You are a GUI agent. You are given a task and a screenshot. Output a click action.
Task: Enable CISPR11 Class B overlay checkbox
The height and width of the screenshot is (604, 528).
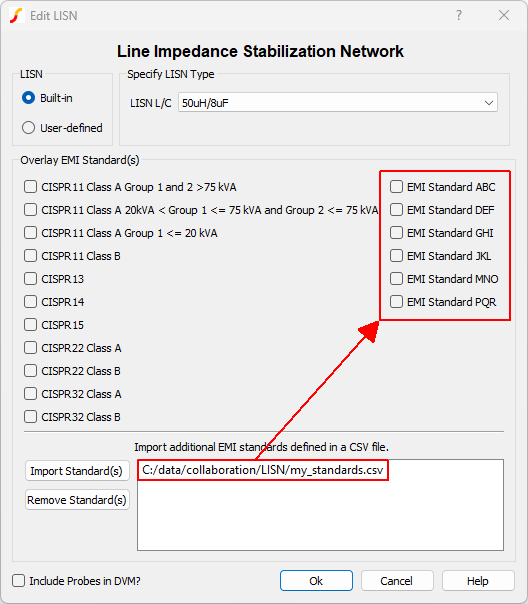[30, 256]
